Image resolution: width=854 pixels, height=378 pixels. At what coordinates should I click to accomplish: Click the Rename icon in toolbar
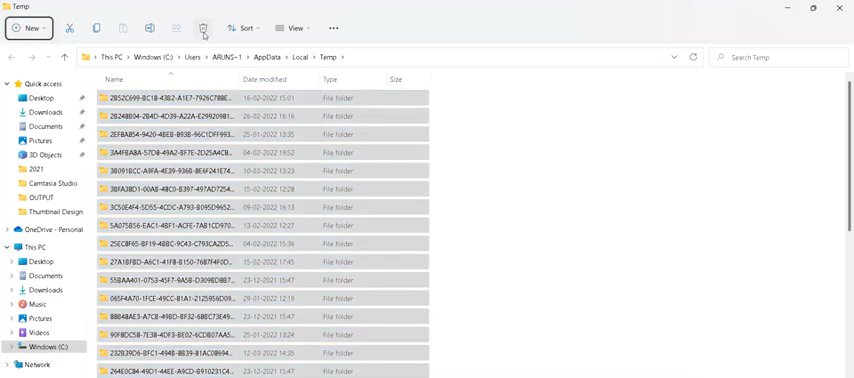(150, 28)
